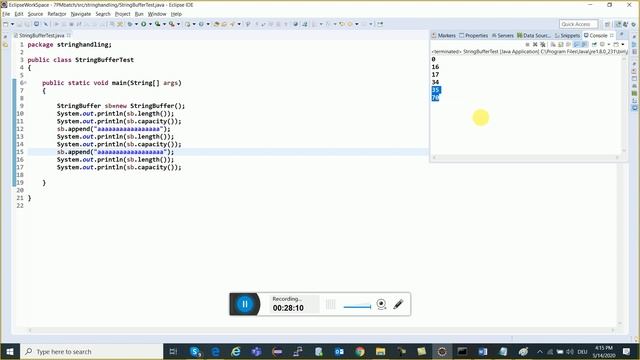Expand the Coverage dropdown arrow
The image size is (640, 360).
[164, 24]
